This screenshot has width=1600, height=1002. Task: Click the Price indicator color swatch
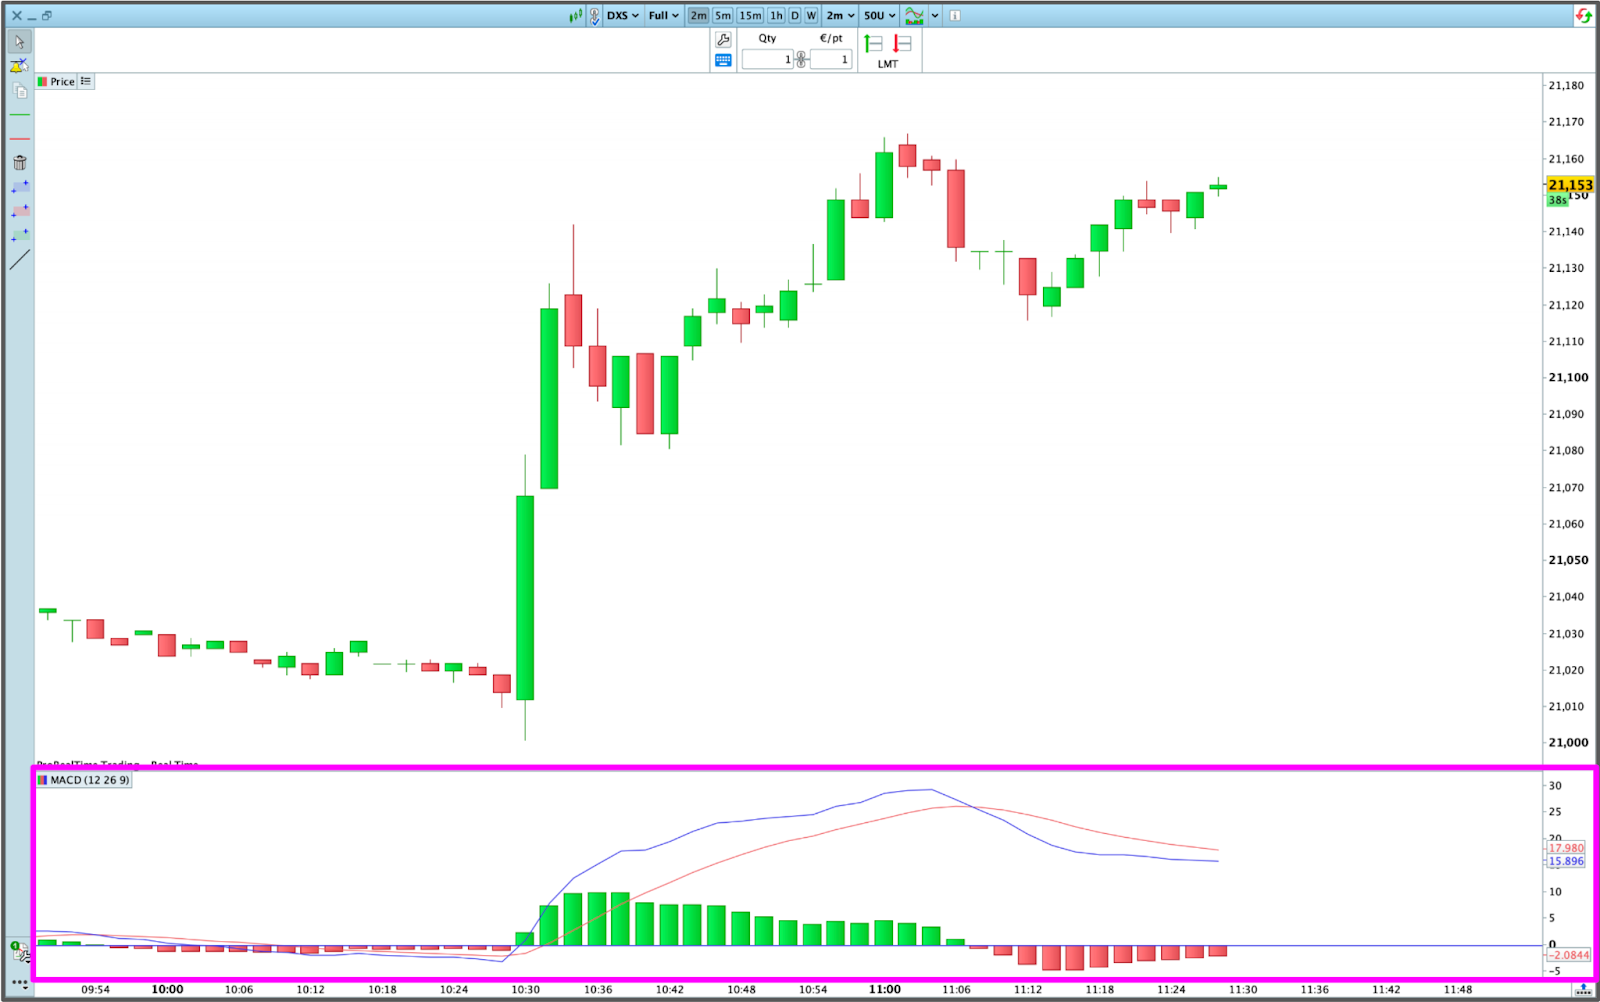click(x=42, y=81)
